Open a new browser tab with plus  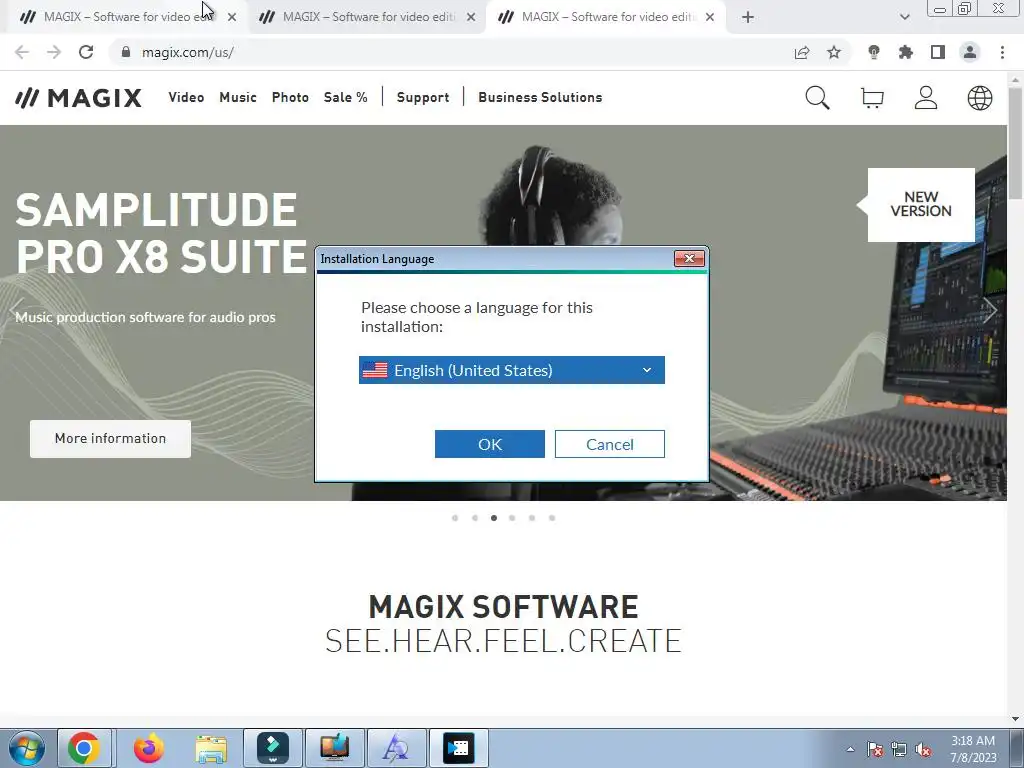pos(748,18)
